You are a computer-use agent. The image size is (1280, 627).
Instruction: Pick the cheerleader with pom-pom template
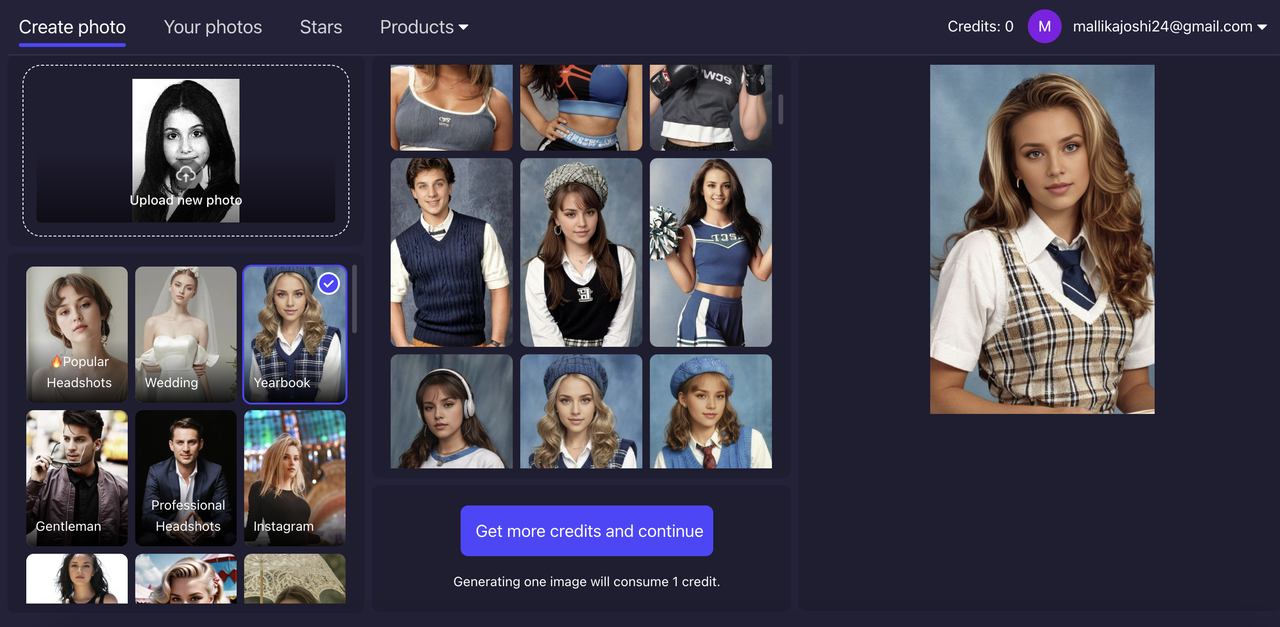pos(711,252)
